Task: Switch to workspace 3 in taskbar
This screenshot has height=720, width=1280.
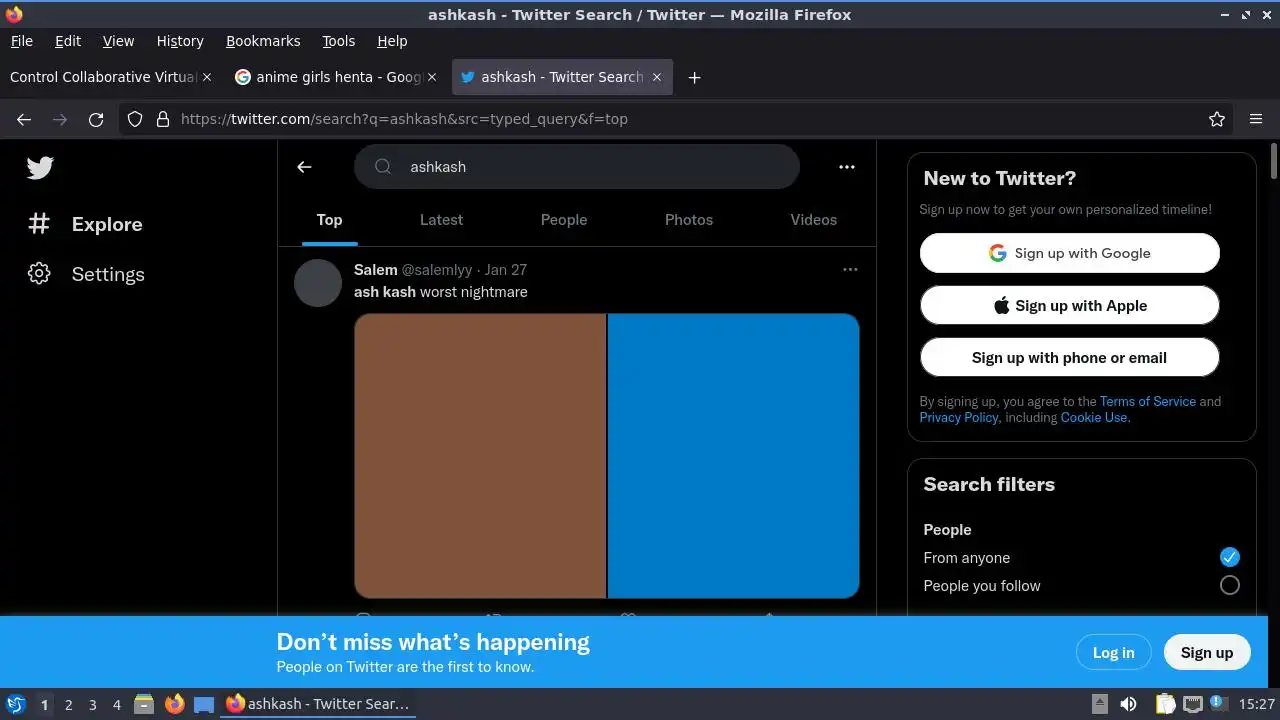Action: (92, 705)
